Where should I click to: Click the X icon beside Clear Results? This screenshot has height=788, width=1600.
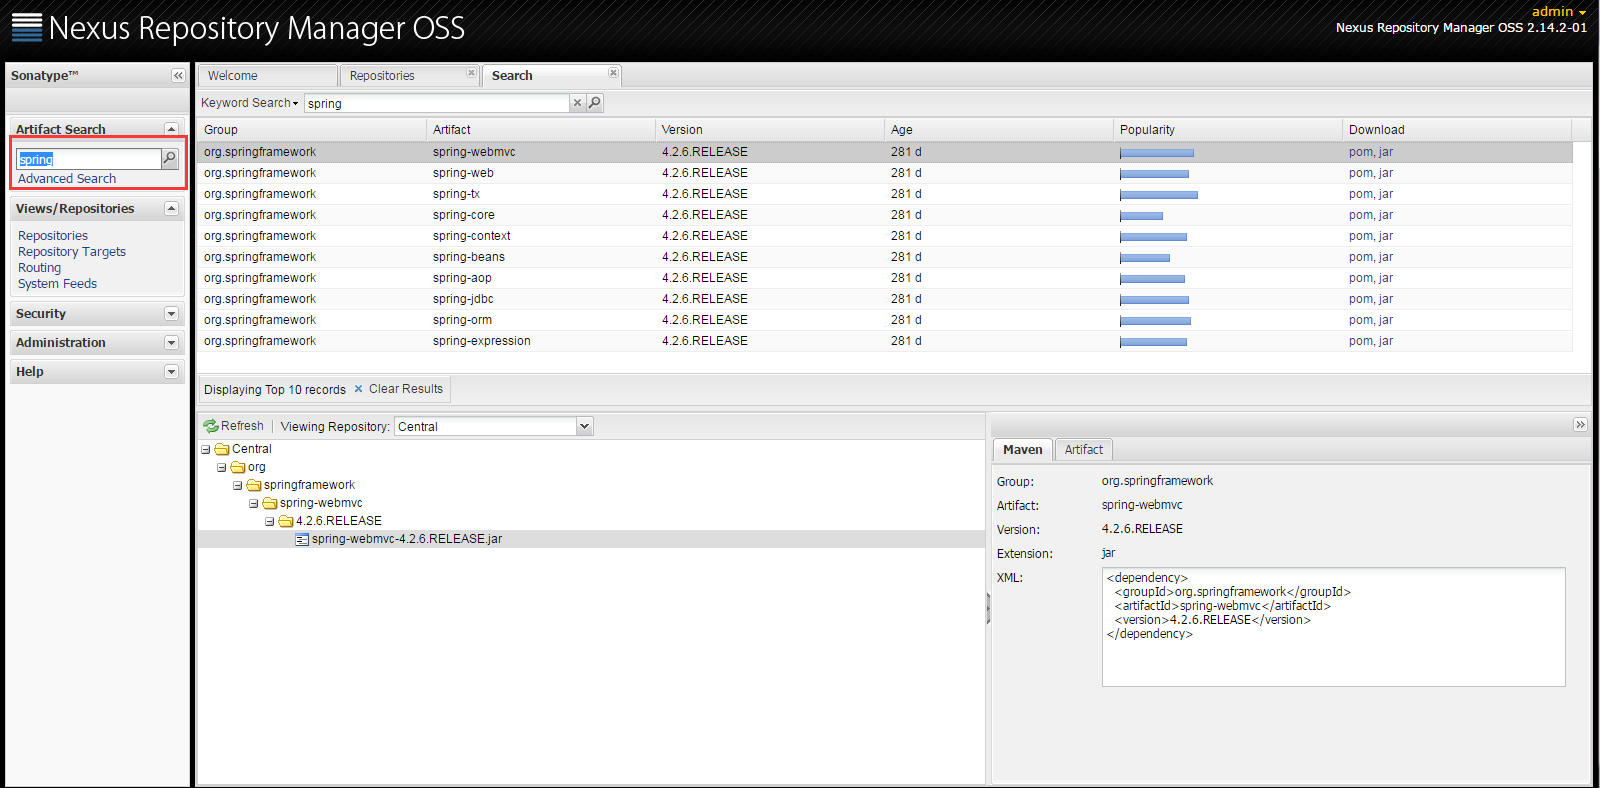(x=358, y=389)
